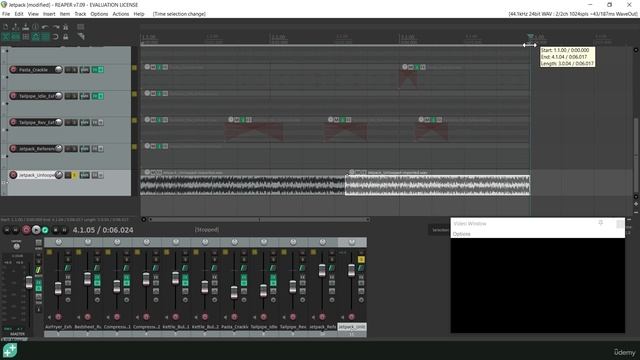
Task: Arm record on Pasta_Crackle track
Action: 13,69
